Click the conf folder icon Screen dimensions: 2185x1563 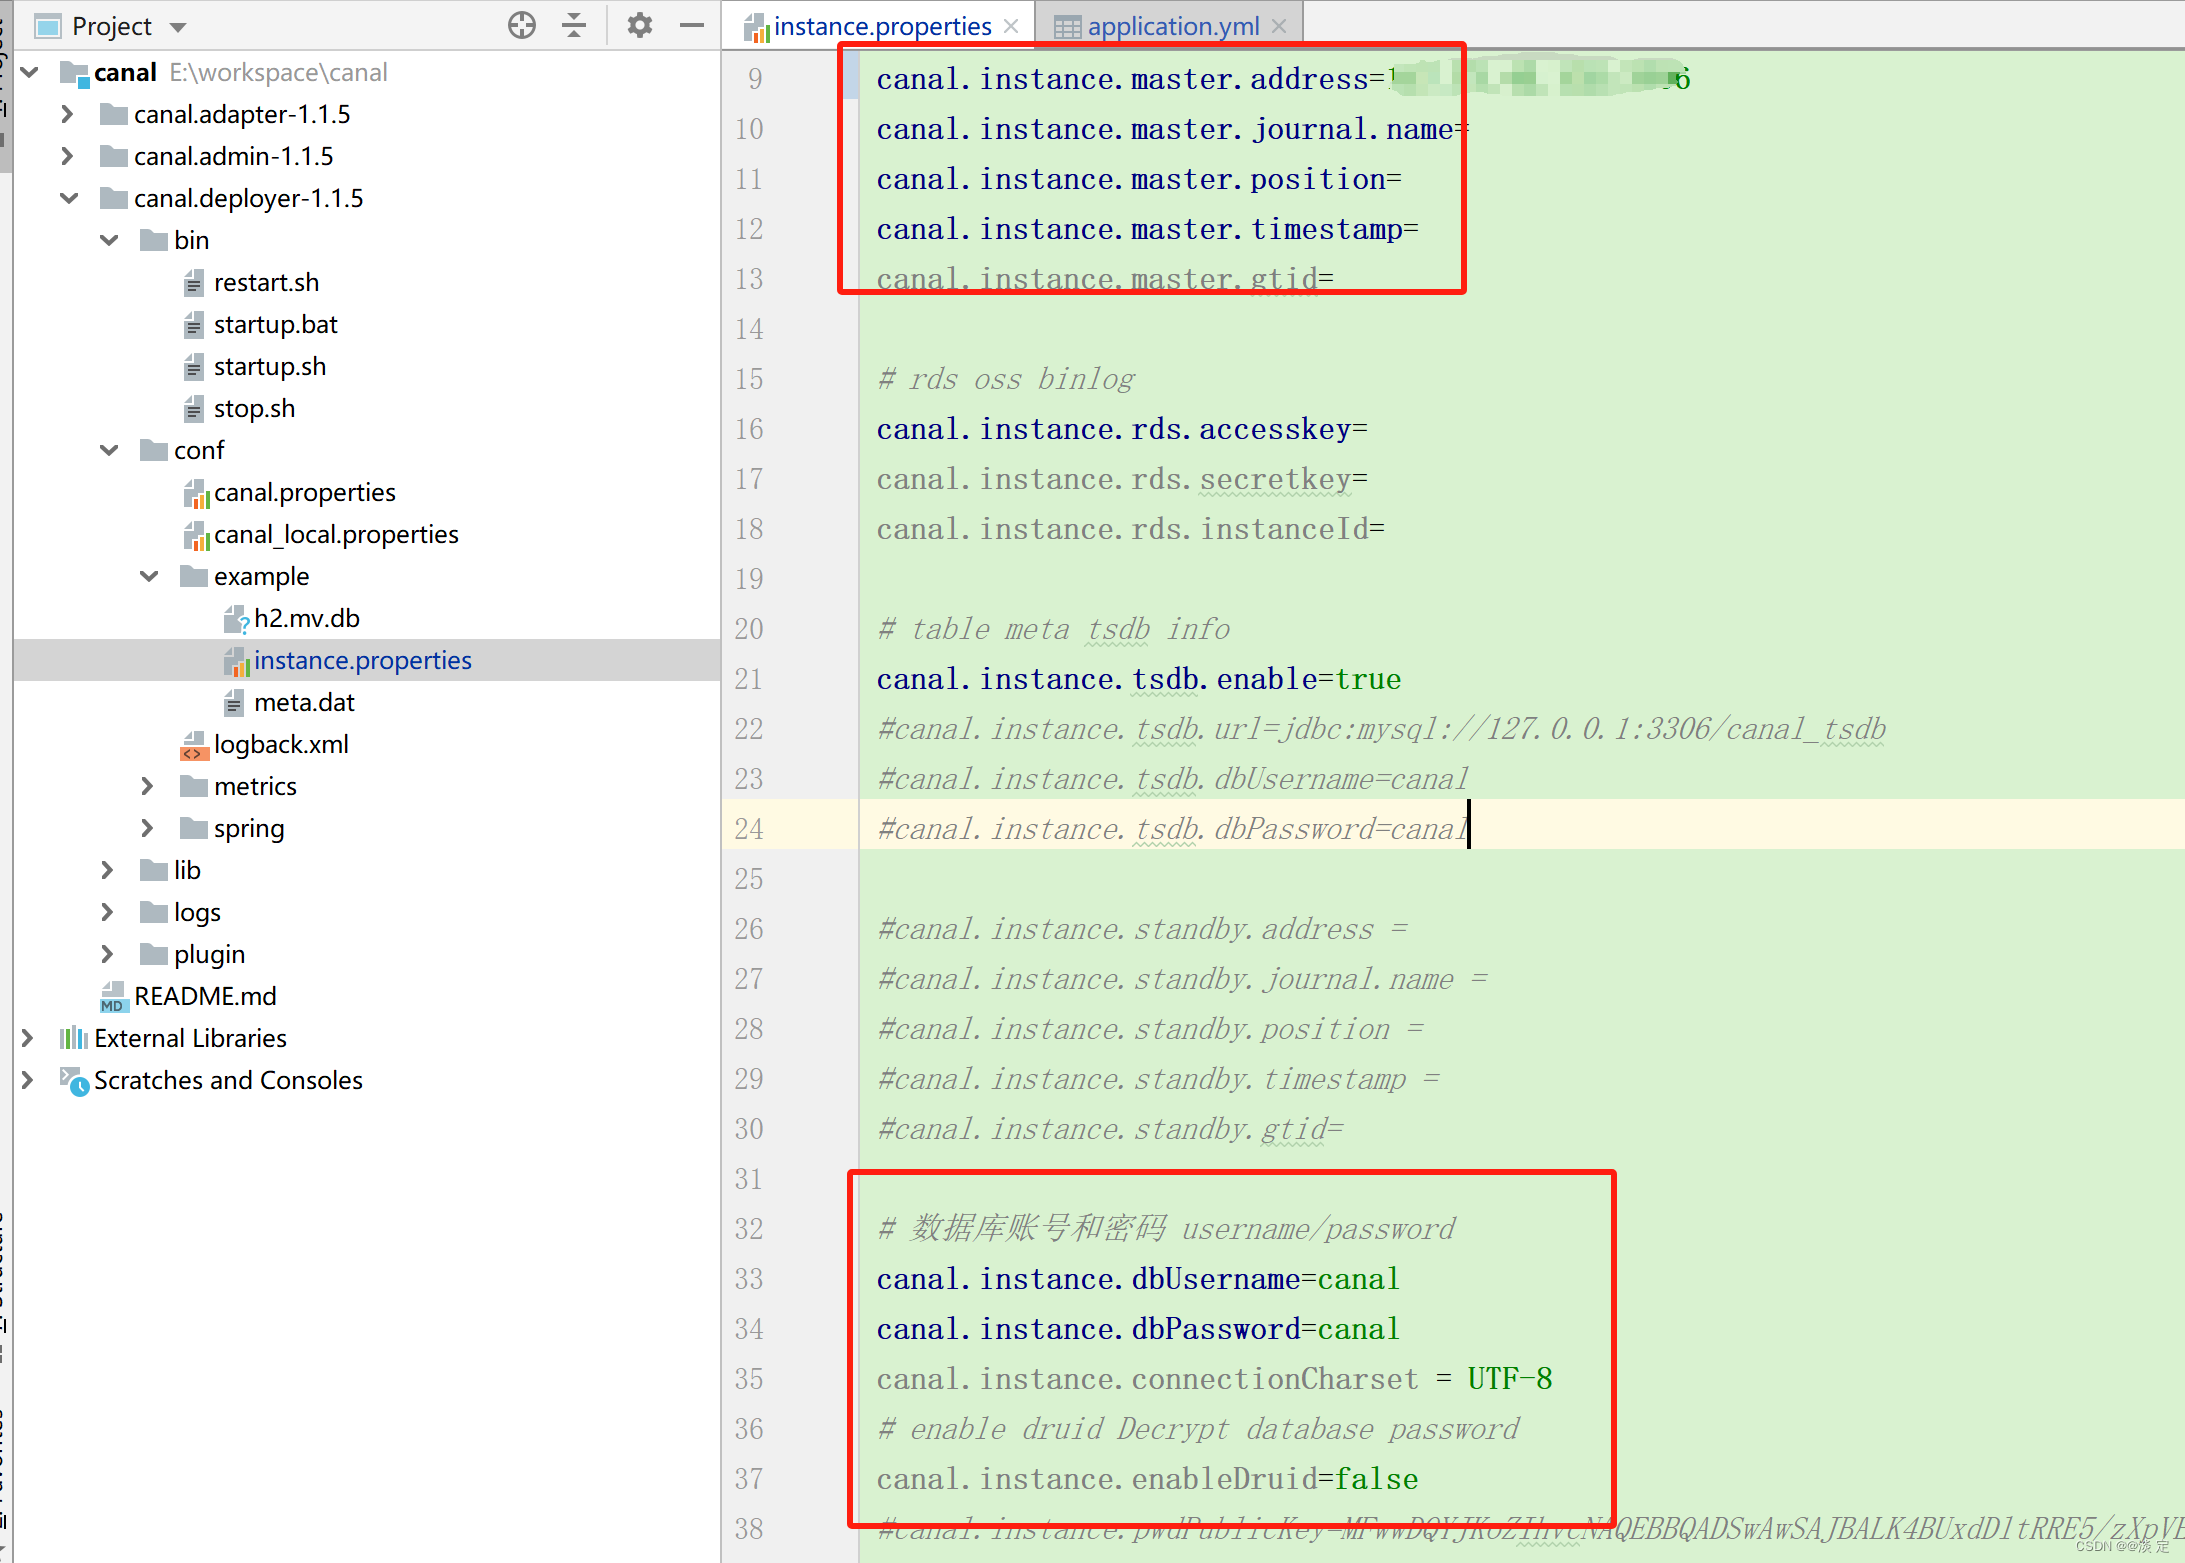(x=154, y=450)
